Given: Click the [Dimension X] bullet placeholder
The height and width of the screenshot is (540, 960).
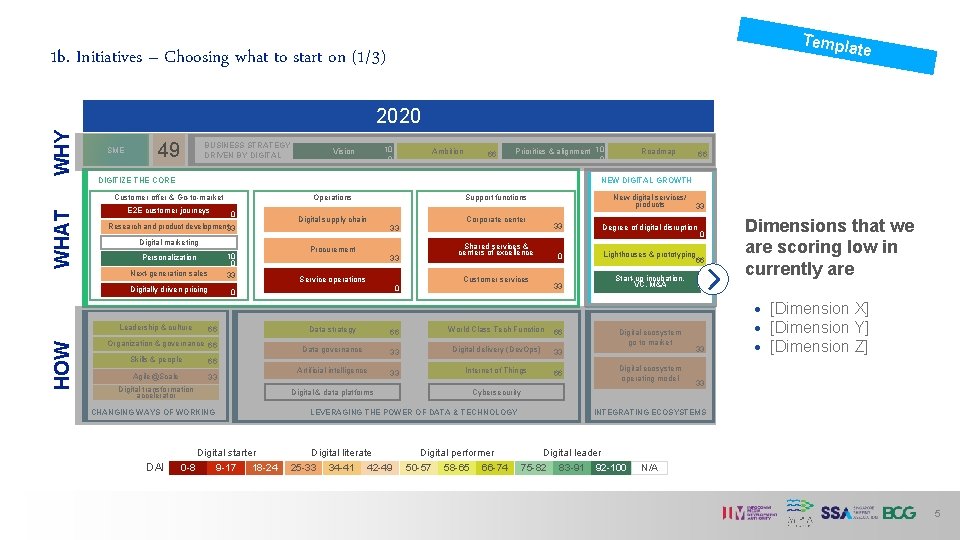Looking at the screenshot, I should [819, 309].
